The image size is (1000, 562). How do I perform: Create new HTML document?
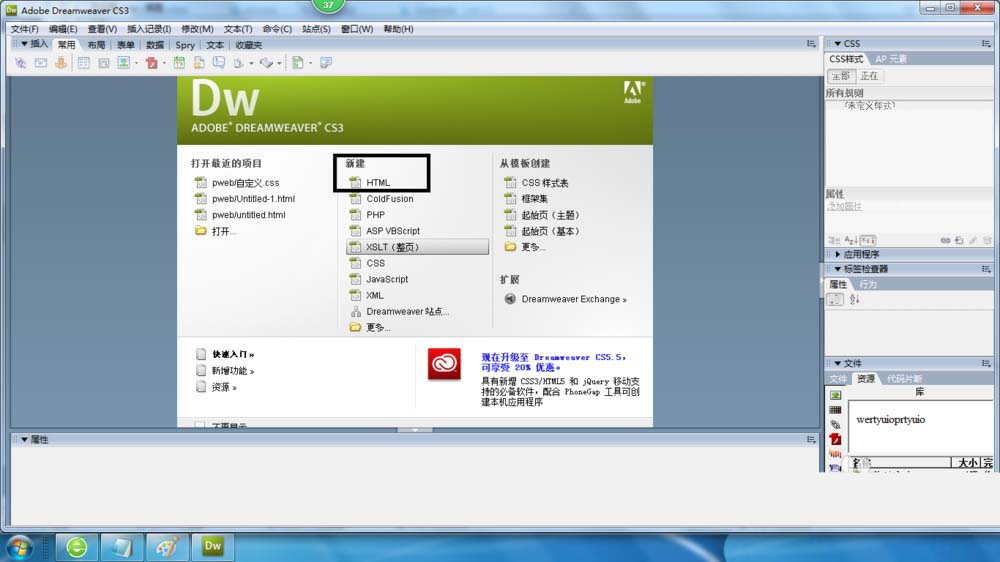click(378, 182)
